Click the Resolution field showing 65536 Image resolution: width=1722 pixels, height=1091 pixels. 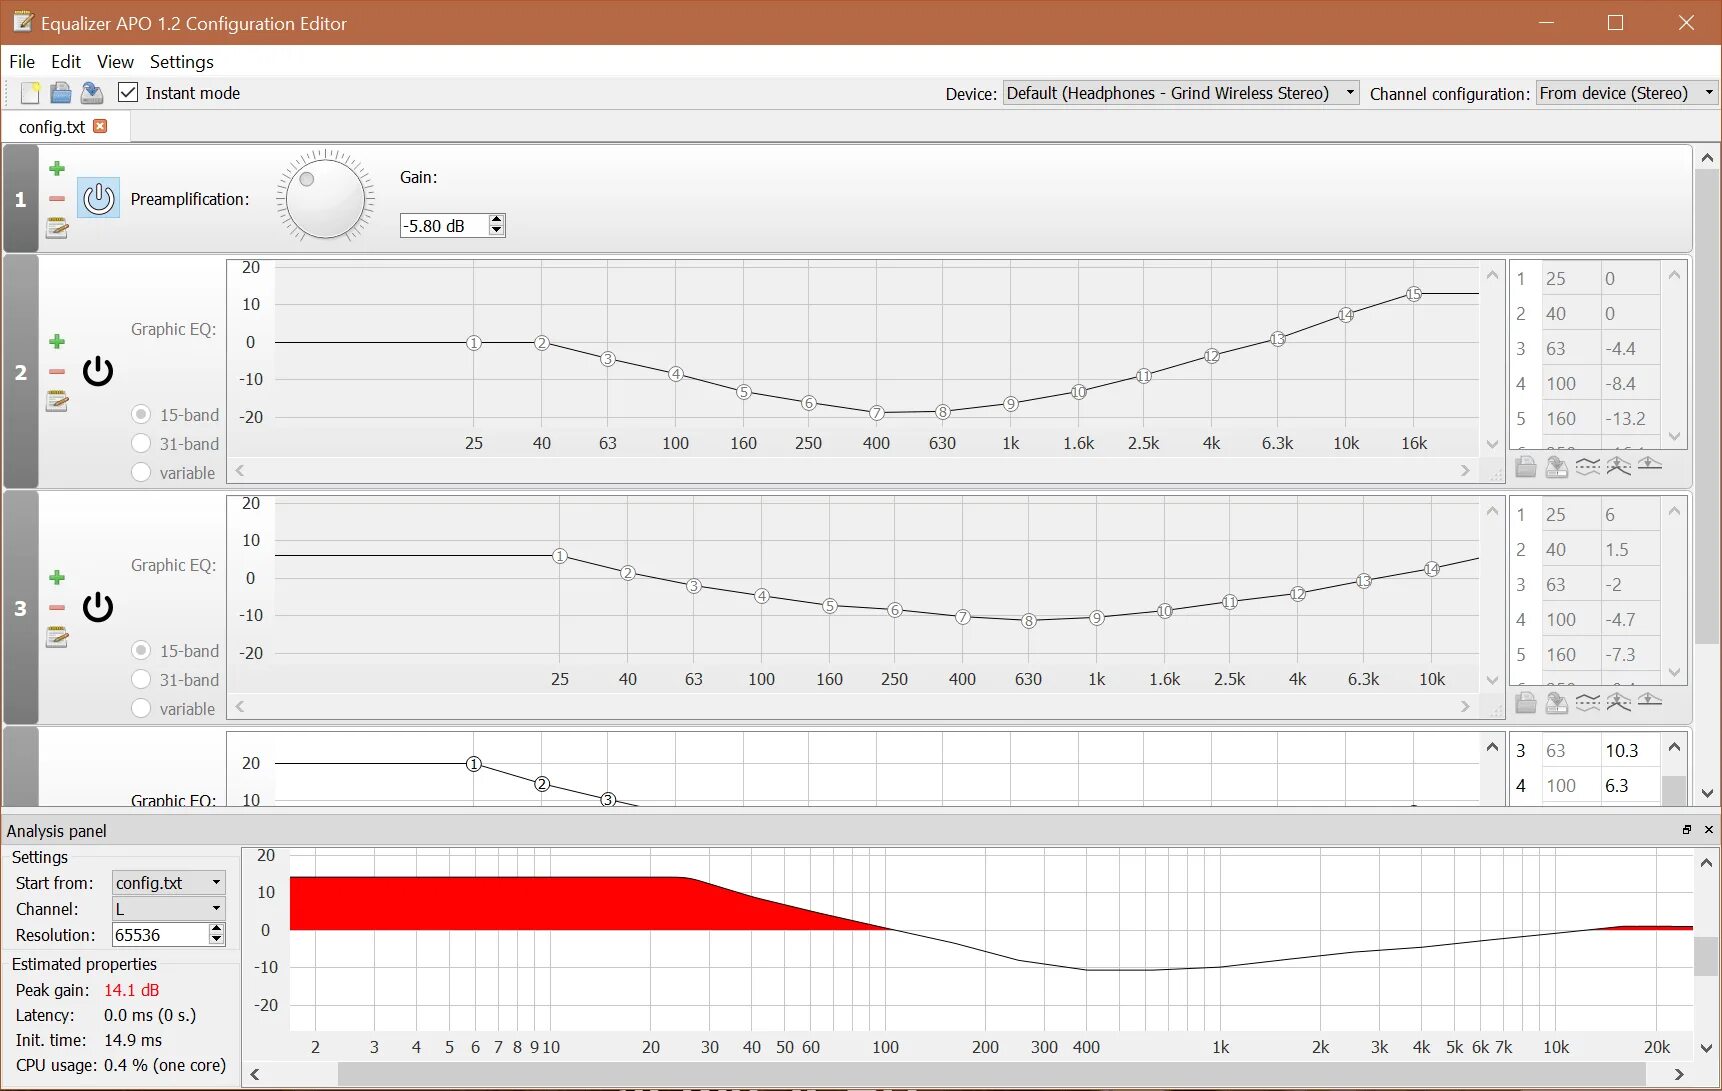tap(160, 935)
